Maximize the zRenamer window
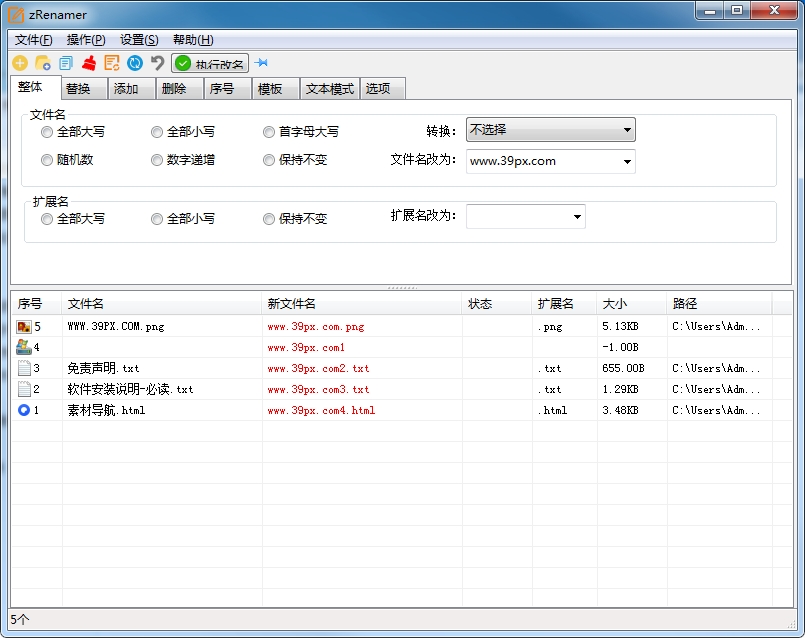805x638 pixels. click(737, 11)
